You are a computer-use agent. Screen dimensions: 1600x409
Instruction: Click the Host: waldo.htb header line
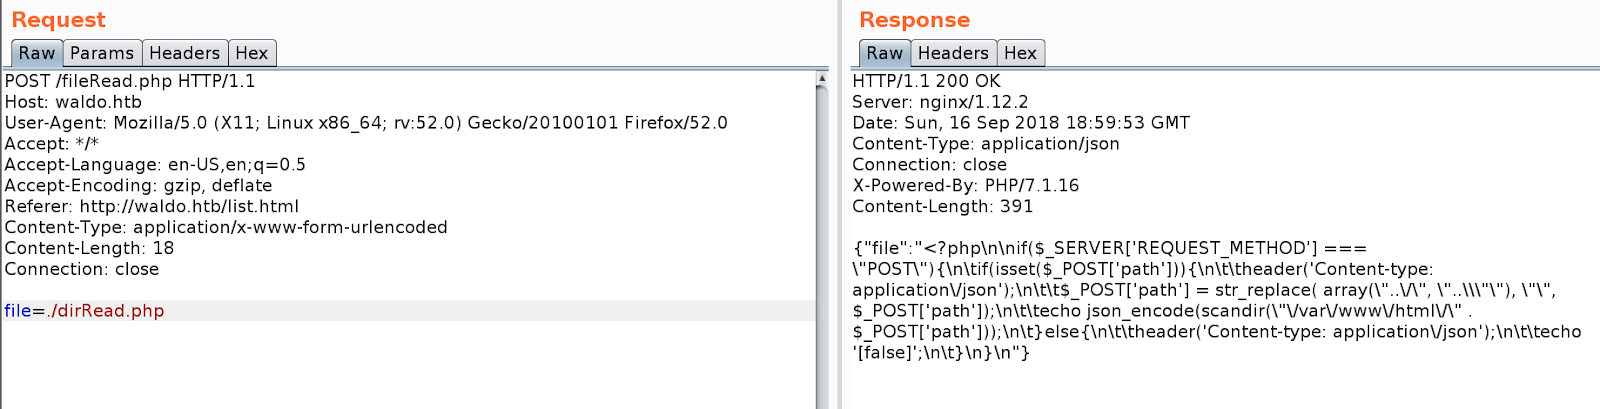pos(73,102)
